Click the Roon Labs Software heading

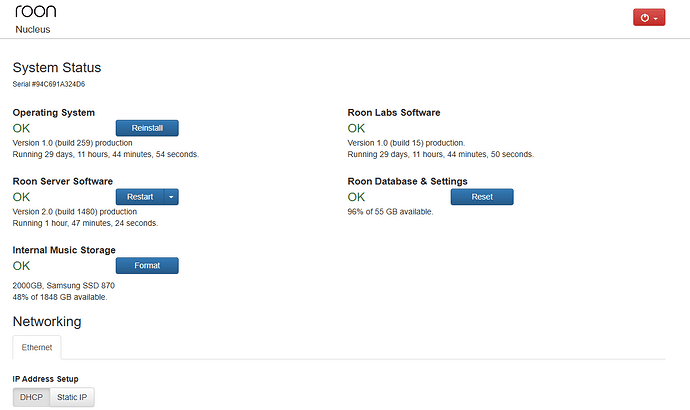(x=394, y=113)
